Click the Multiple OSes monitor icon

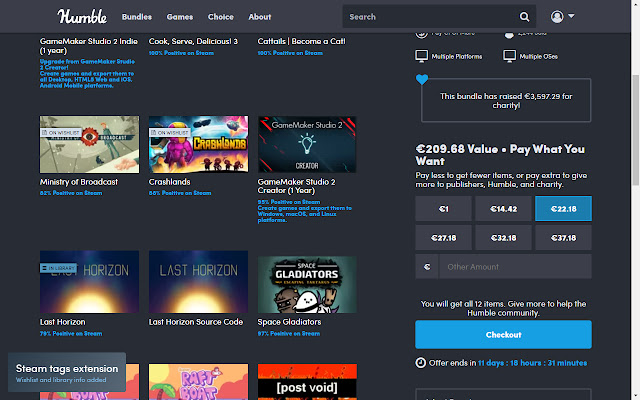[509, 56]
